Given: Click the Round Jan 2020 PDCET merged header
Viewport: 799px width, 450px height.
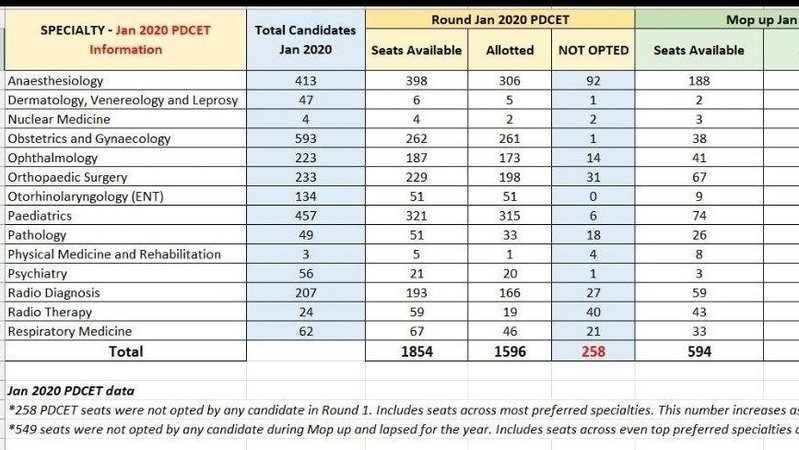Looking at the screenshot, I should coord(500,19).
